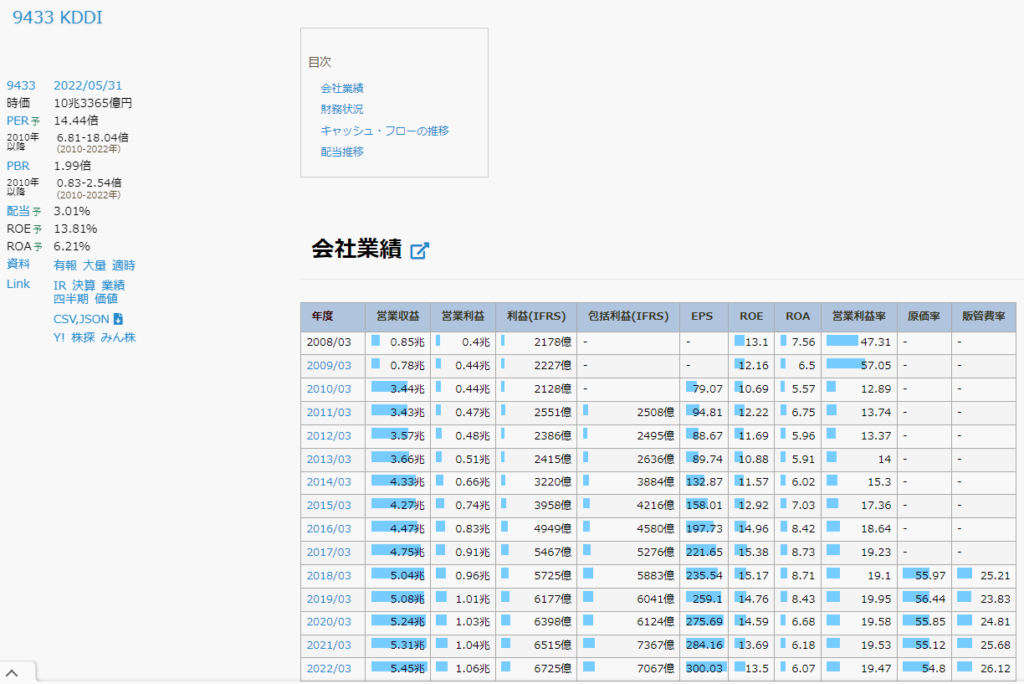
Task: Click the CSV,JSON download file icon
Action: click(x=118, y=319)
